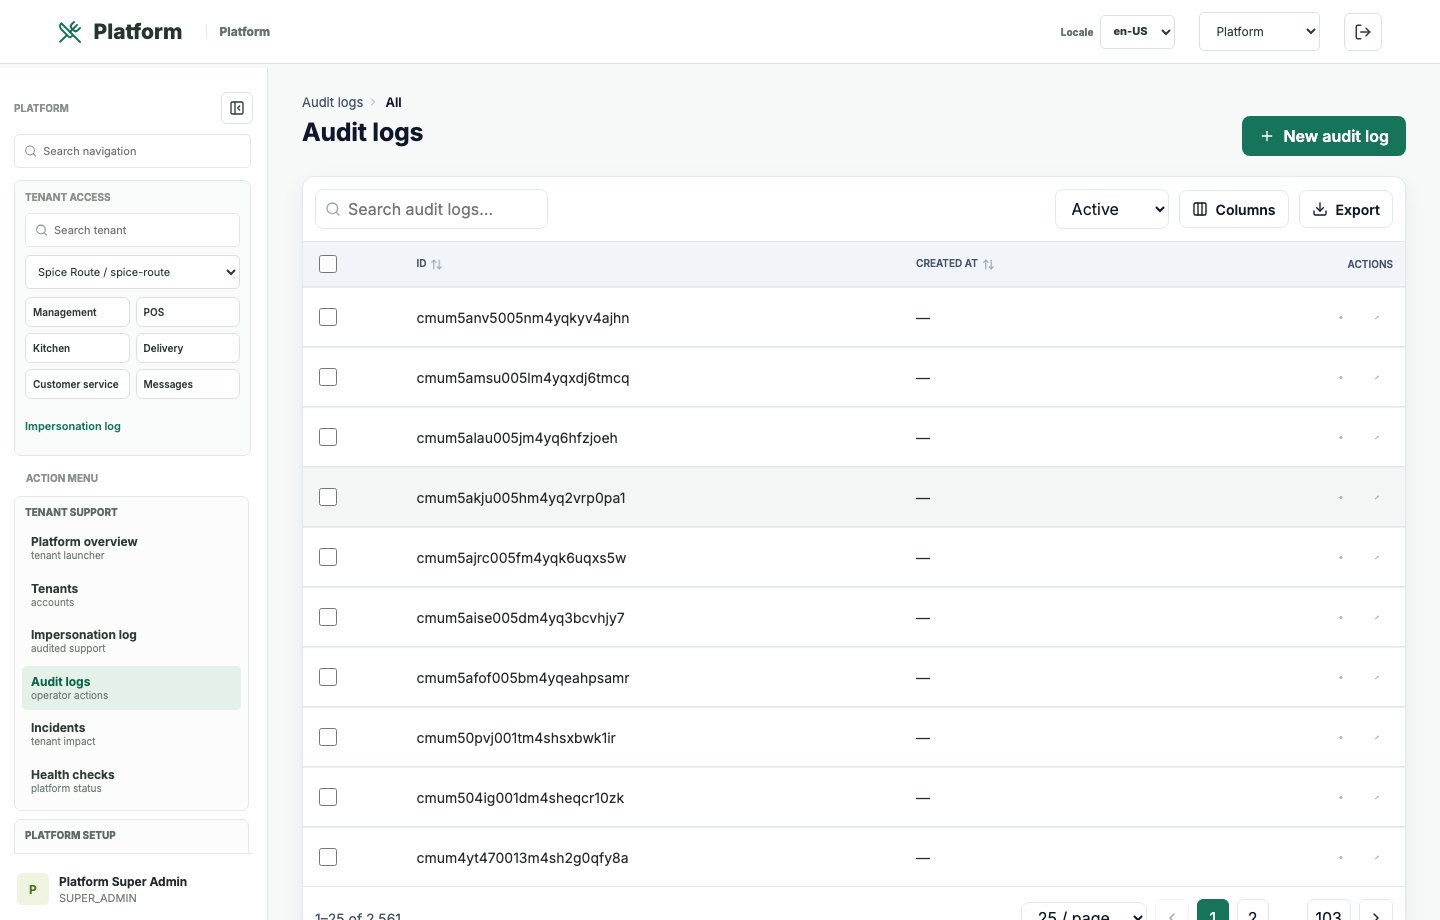The width and height of the screenshot is (1440, 920).
Task: Check the row cmum5anv5005nm4yqkyv4ajhn
Action: point(328,317)
